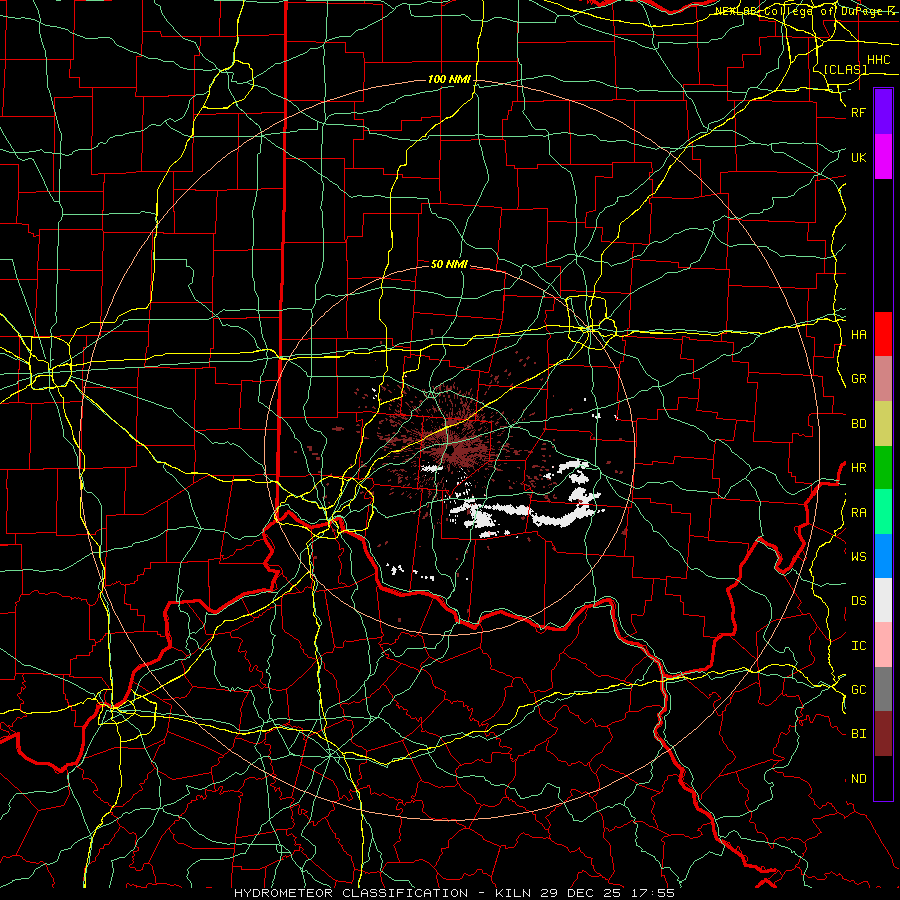Click the 100 NMI range ring label
This screenshot has height=900, width=900.
pos(449,79)
